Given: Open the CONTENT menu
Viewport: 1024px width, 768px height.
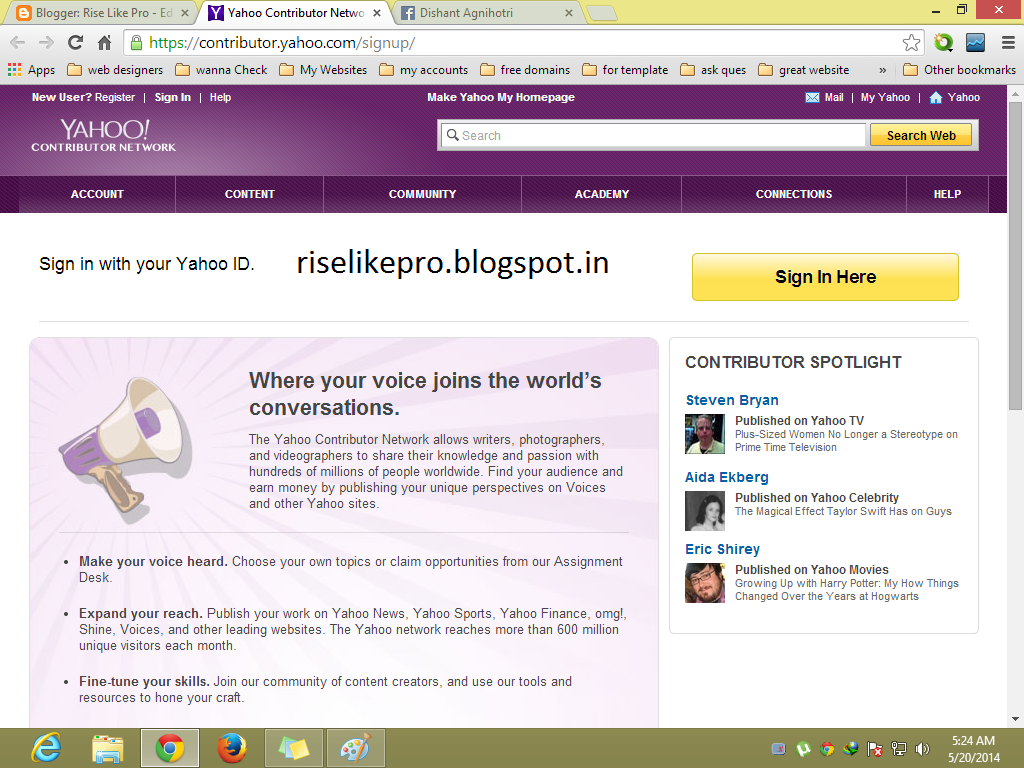Looking at the screenshot, I should click(249, 194).
